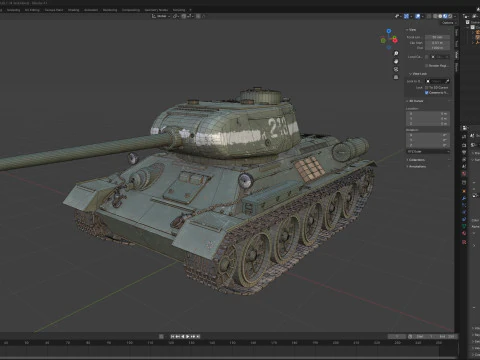Screen dimensions: 480x360
Task: Switch perspective/orthographic grid icon
Action: (396, 77)
